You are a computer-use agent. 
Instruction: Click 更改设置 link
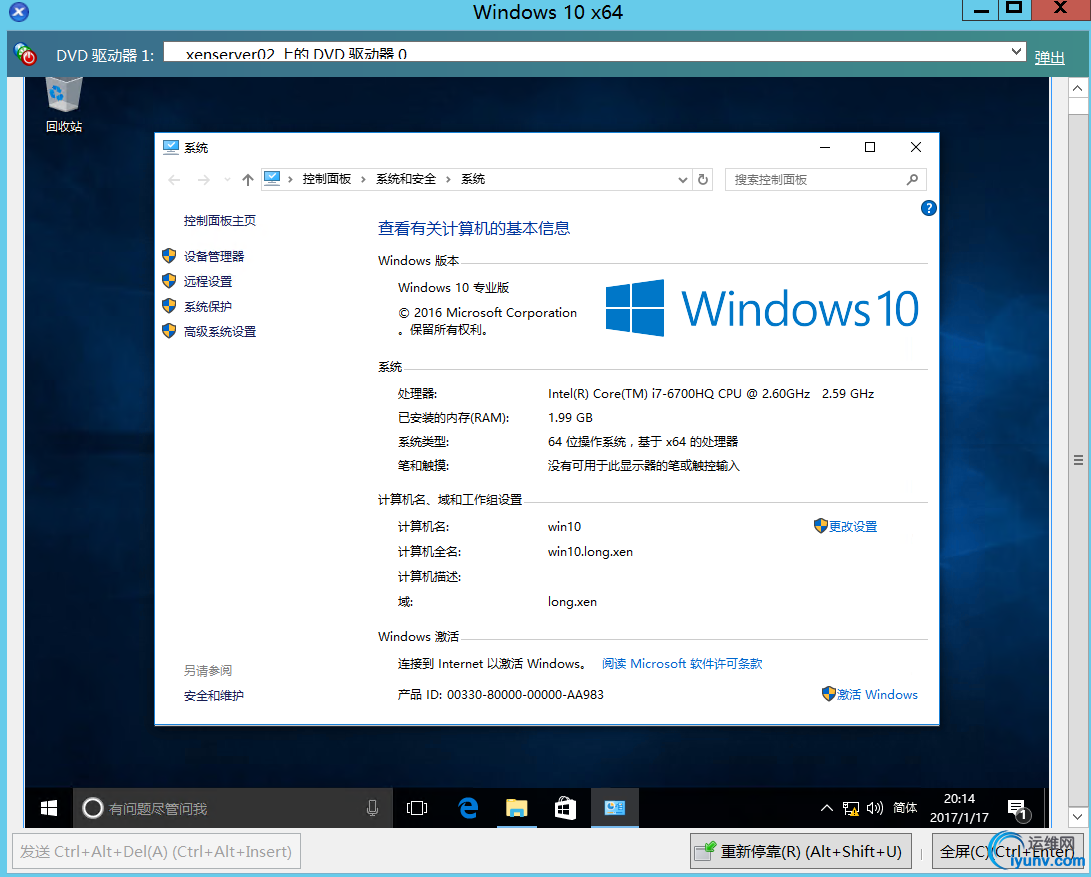click(x=852, y=526)
